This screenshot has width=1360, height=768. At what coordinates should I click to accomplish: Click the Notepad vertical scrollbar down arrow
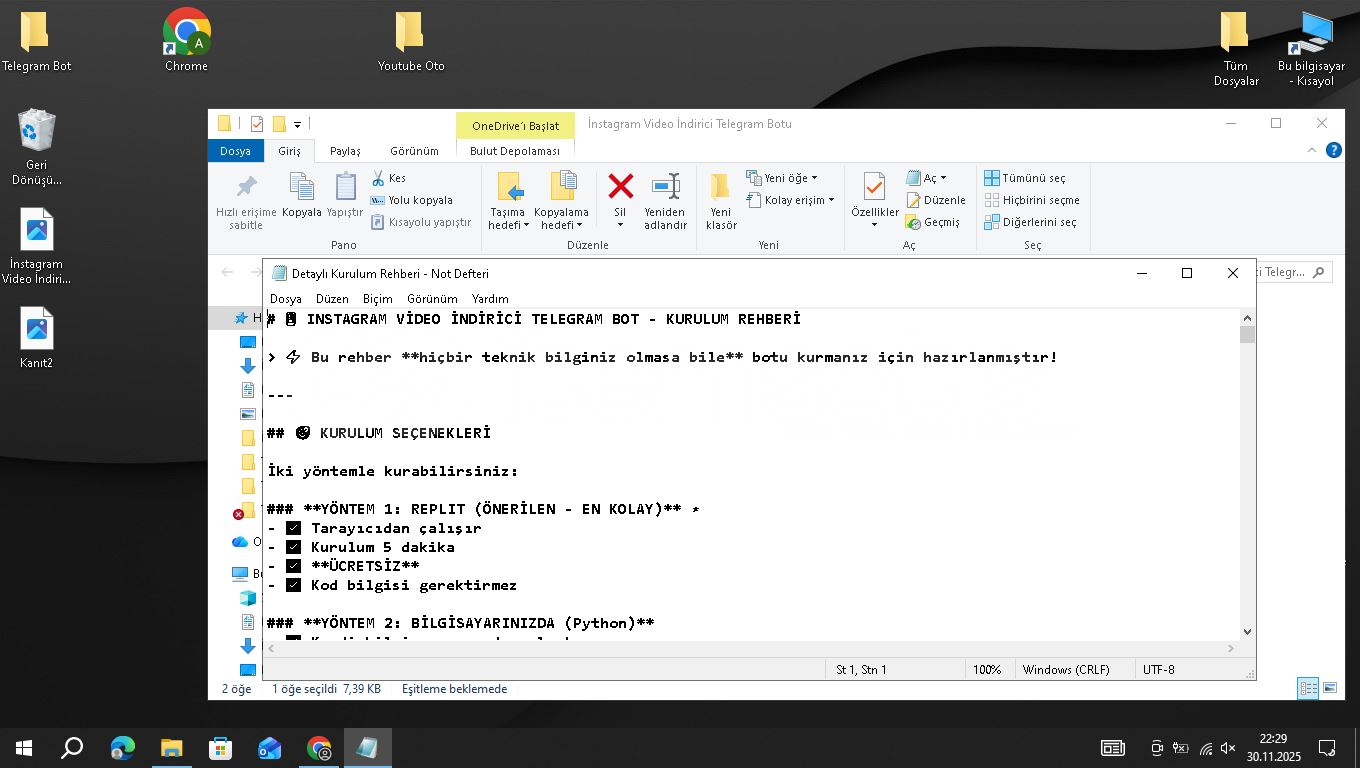[x=1247, y=631]
